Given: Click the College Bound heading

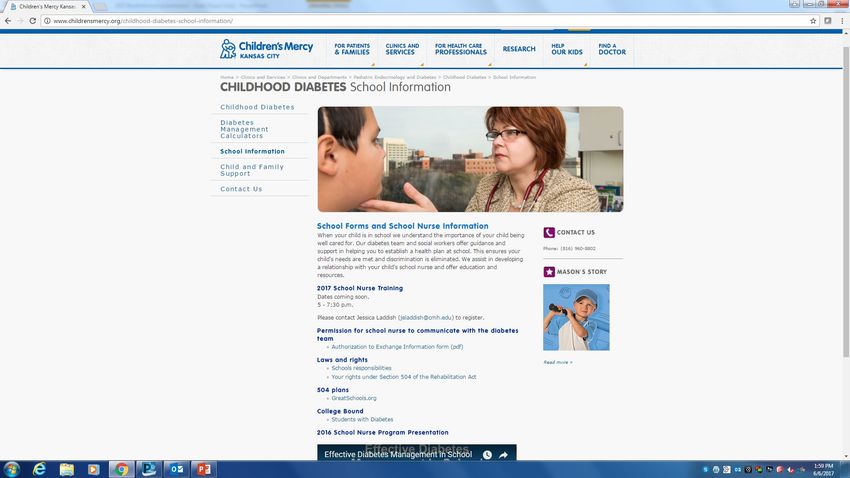Looking at the screenshot, I should [340, 411].
